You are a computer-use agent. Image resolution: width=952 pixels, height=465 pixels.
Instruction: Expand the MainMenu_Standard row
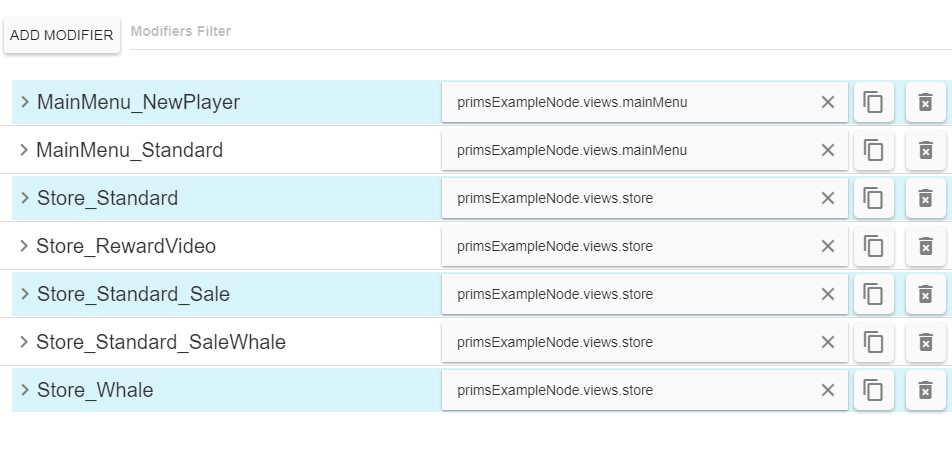24,150
